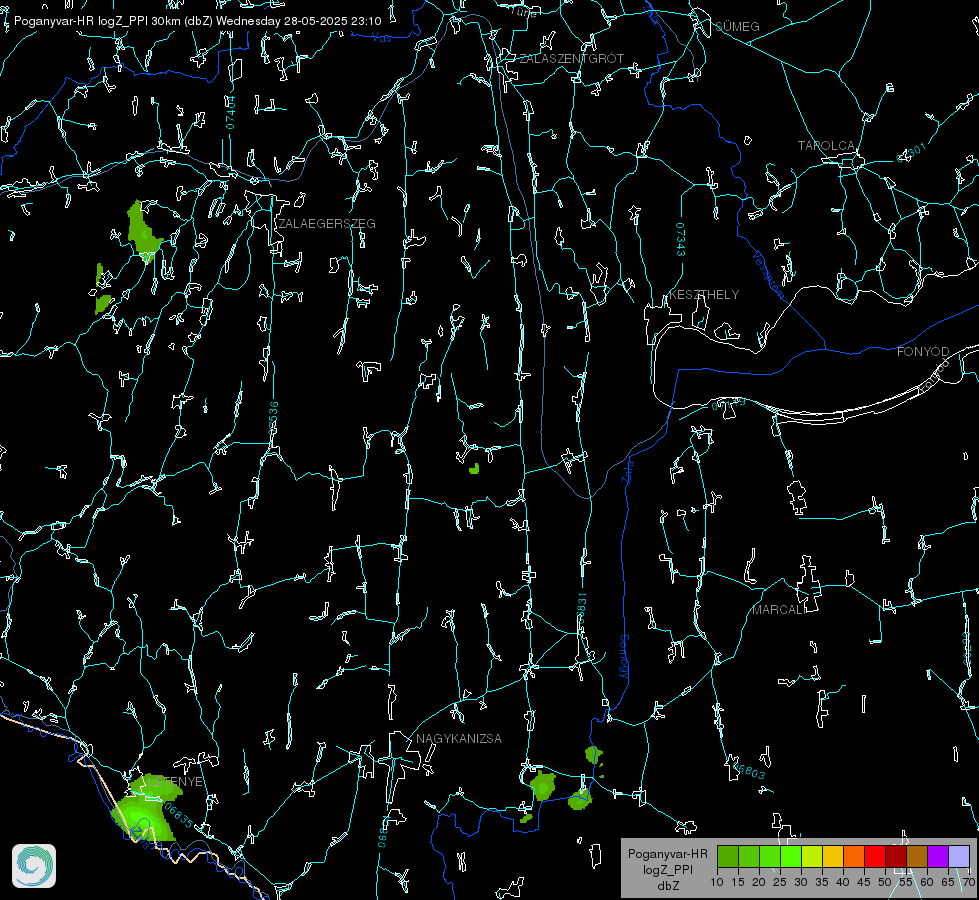979x900 pixels.
Task: Select the TAPOLCA city label
Action: [826, 146]
